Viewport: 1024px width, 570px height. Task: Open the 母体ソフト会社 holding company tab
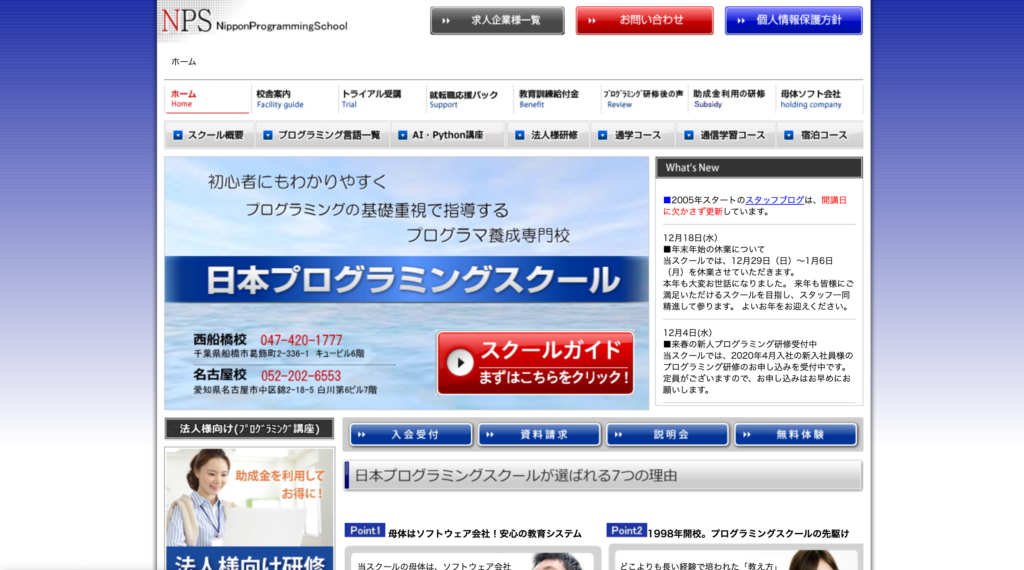click(x=818, y=99)
